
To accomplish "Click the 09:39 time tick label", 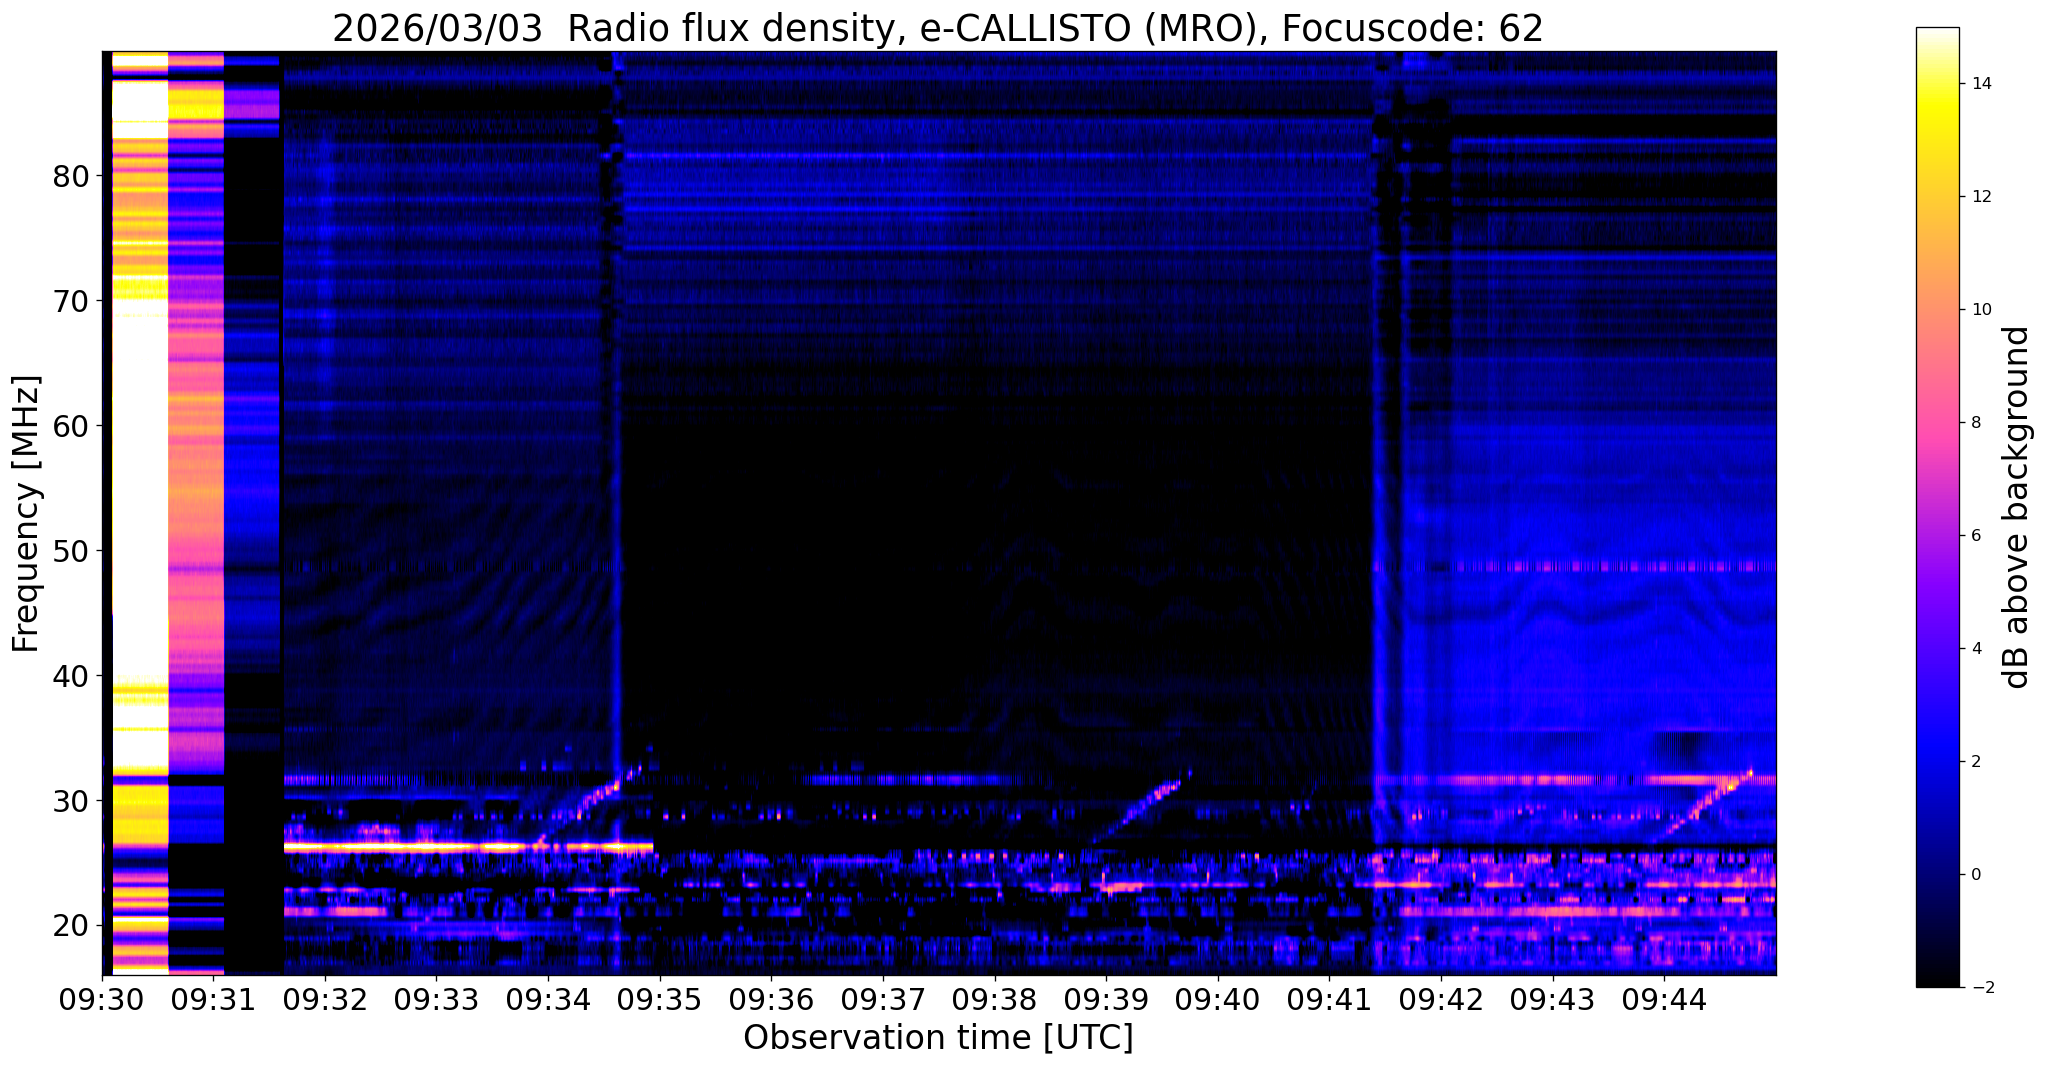I will point(1106,1000).
